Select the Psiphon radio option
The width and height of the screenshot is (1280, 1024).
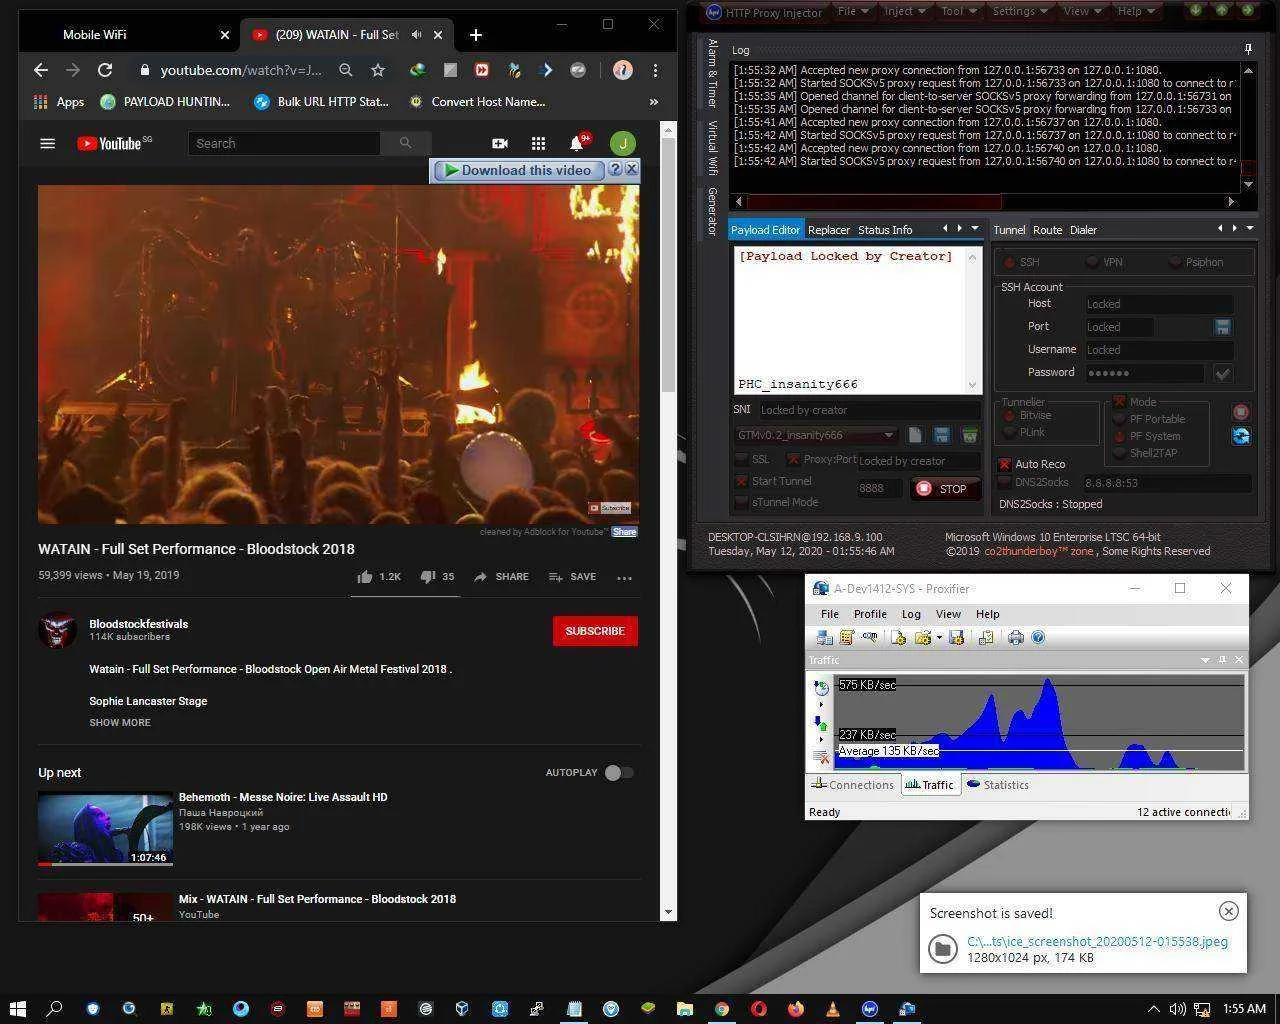1175,262
